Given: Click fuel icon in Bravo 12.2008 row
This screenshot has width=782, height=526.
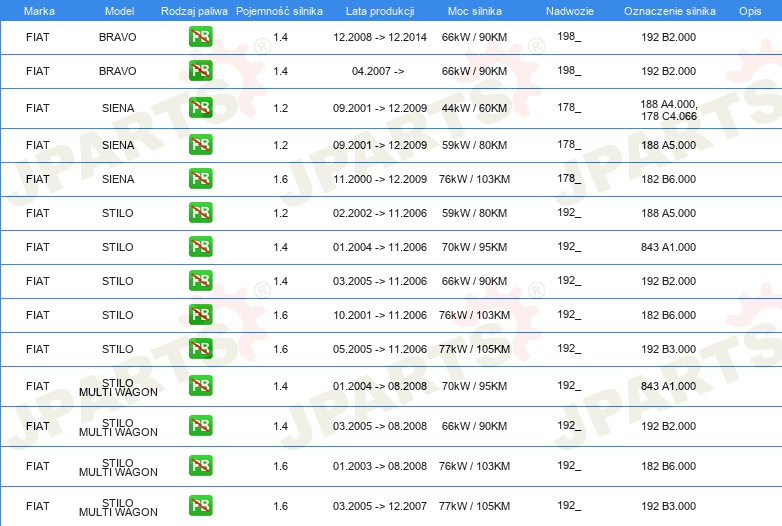Looking at the screenshot, I should [x=200, y=37].
